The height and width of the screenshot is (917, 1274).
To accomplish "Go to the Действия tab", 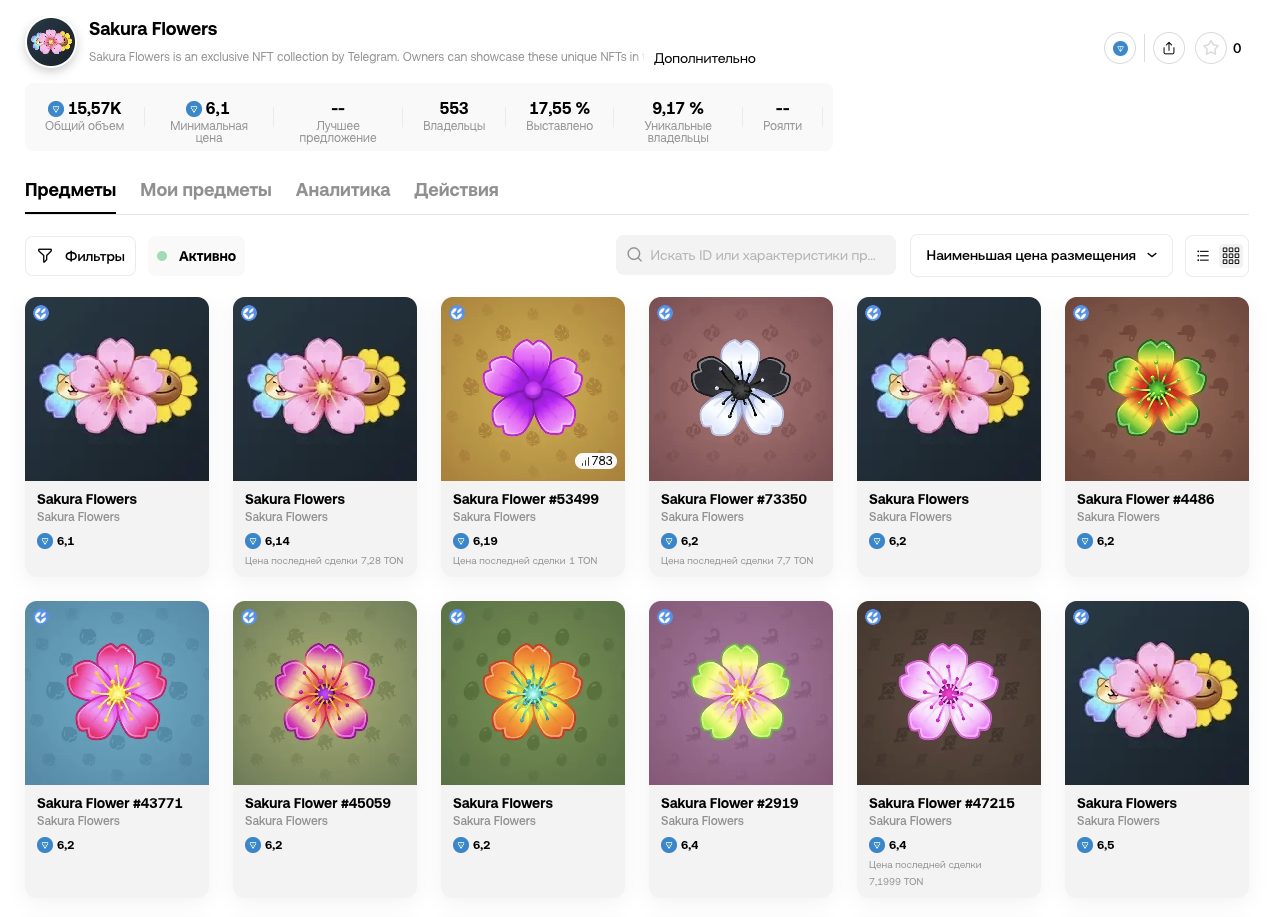I will tap(456, 190).
